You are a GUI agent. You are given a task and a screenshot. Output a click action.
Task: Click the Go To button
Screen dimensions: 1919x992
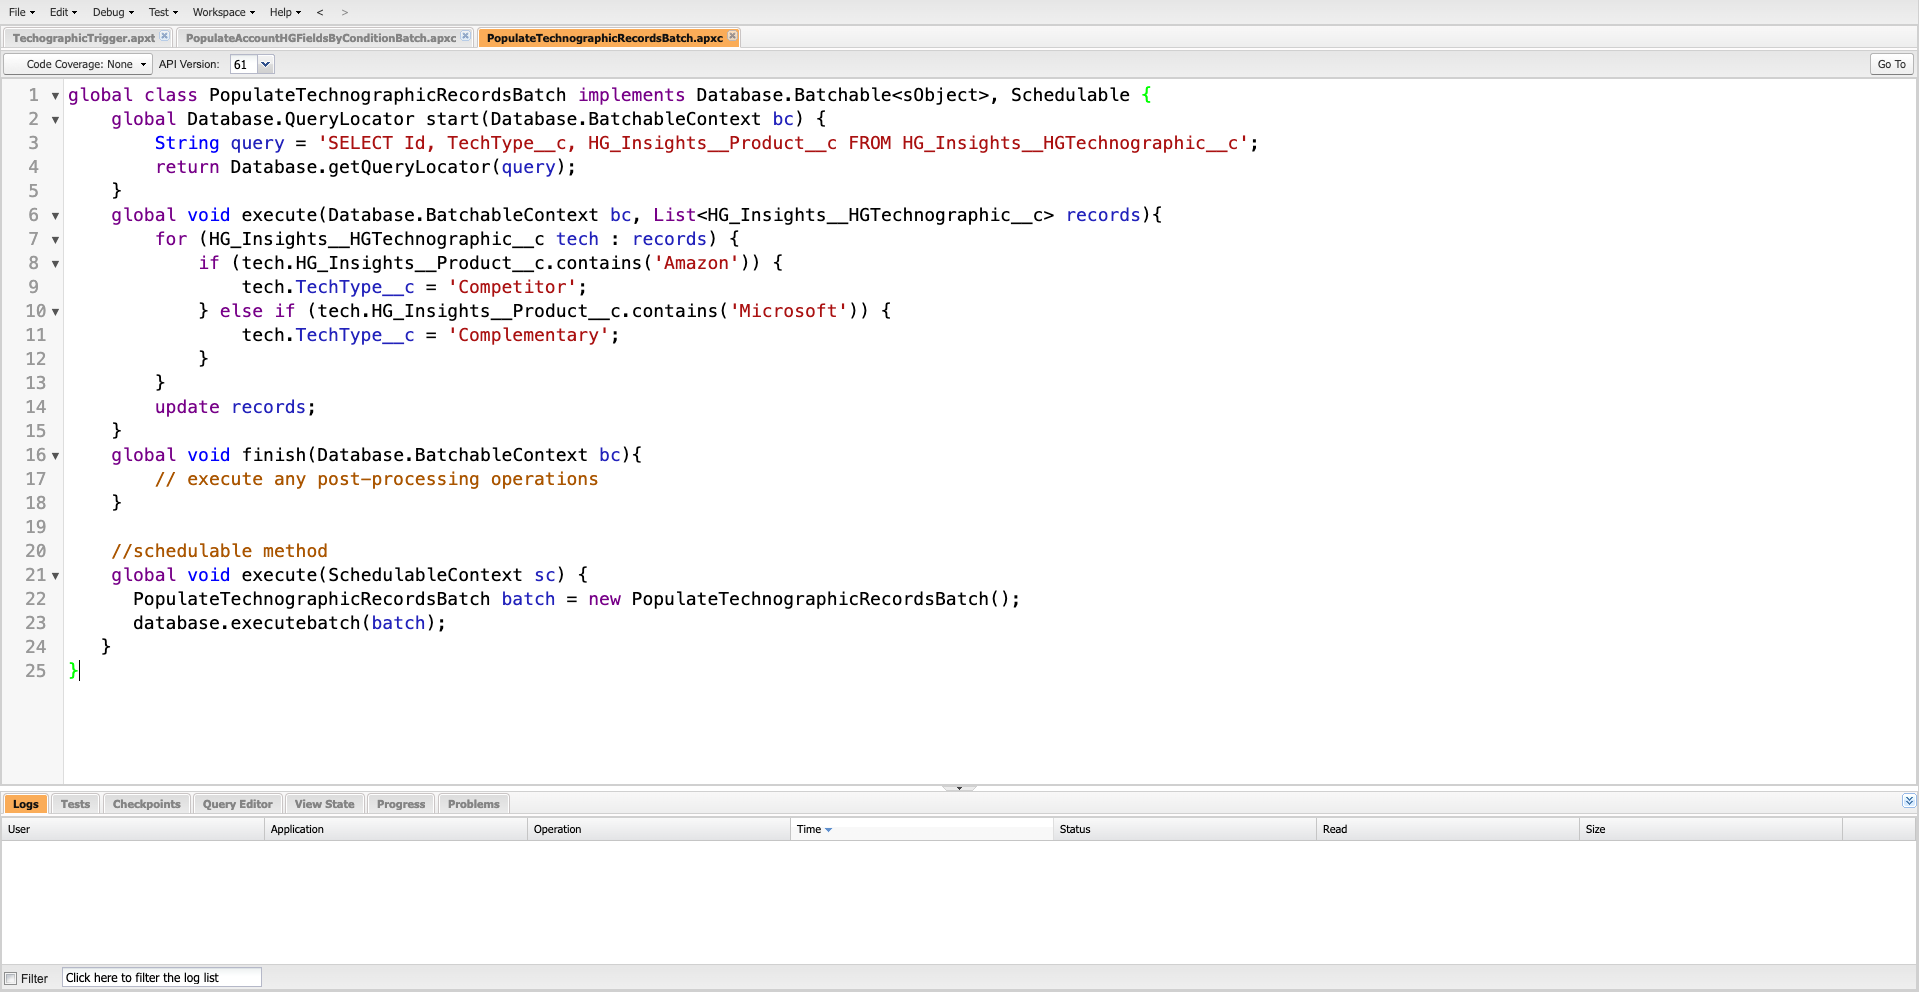pyautogui.click(x=1891, y=64)
